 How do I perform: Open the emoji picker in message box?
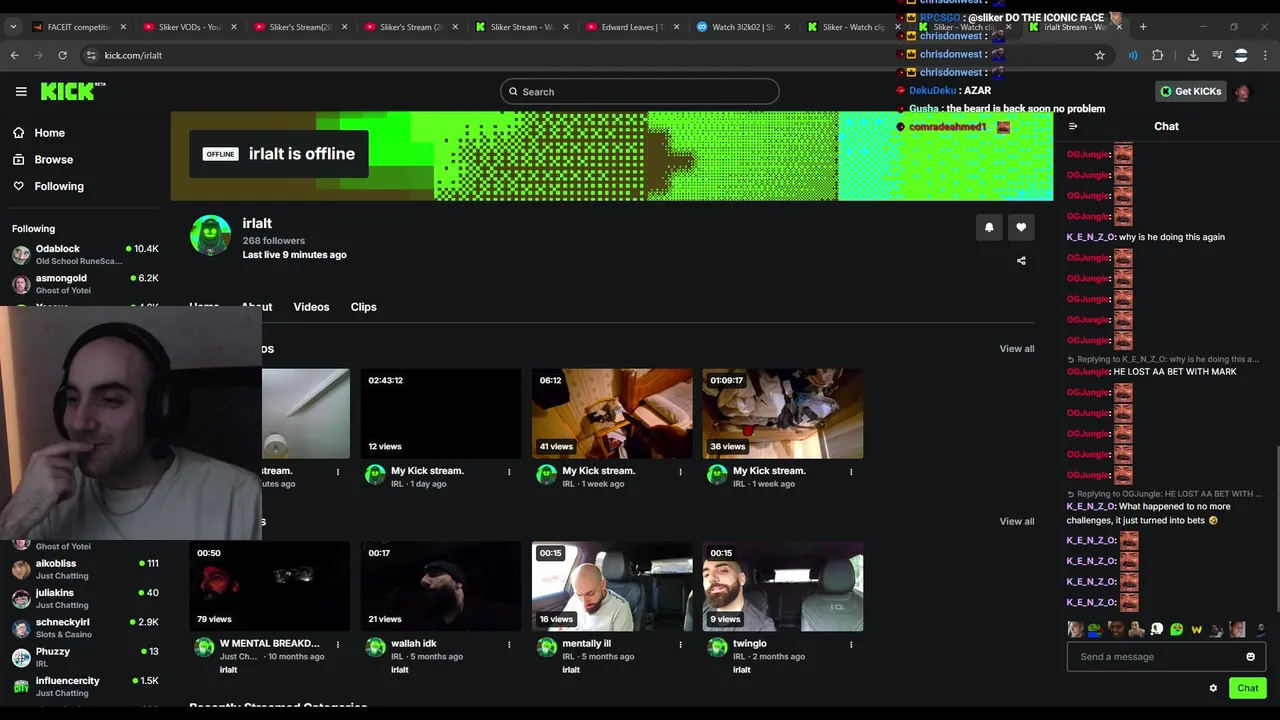[x=1250, y=657]
